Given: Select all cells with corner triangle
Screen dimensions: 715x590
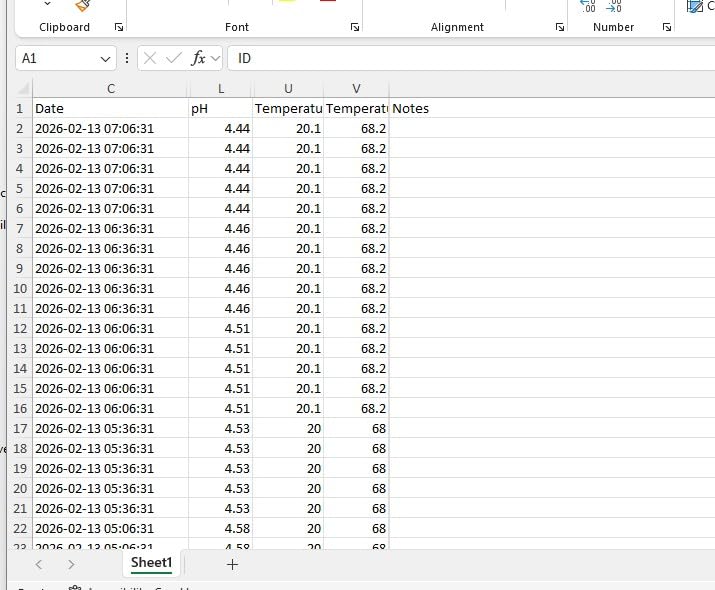Looking at the screenshot, I should 23,88.
